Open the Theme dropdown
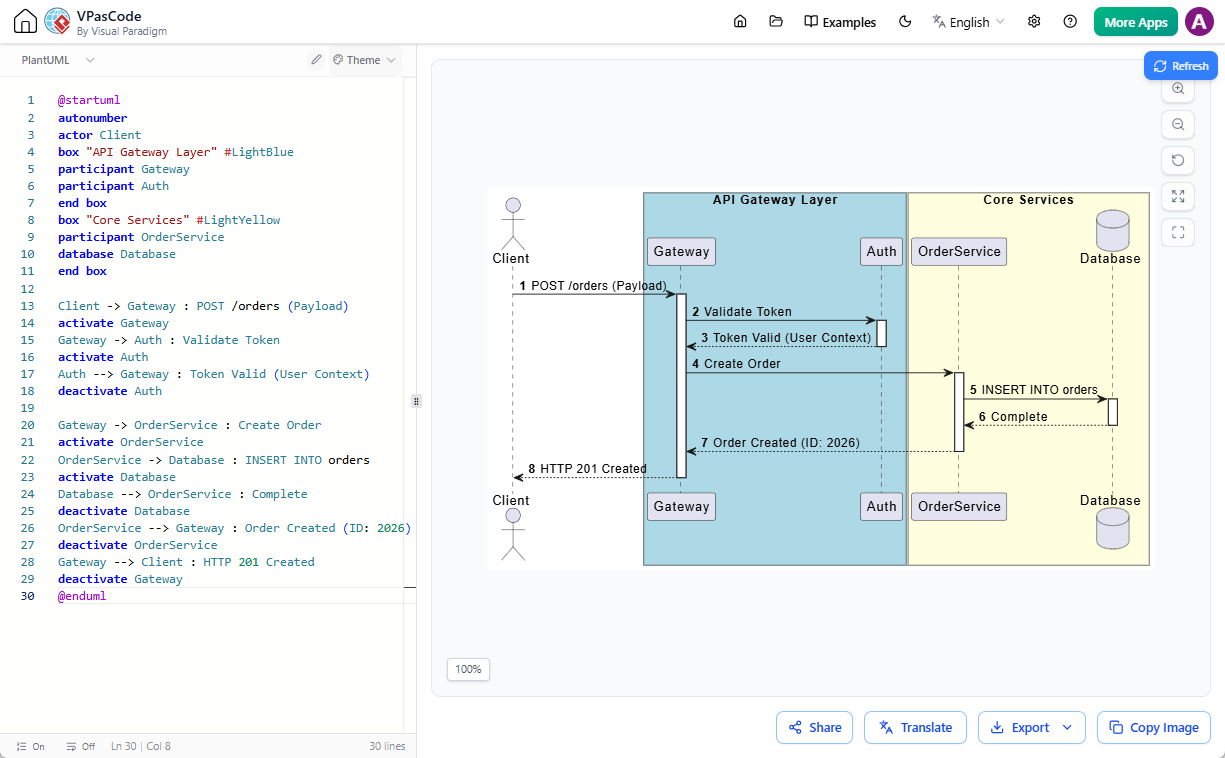1225x758 pixels. pos(364,60)
